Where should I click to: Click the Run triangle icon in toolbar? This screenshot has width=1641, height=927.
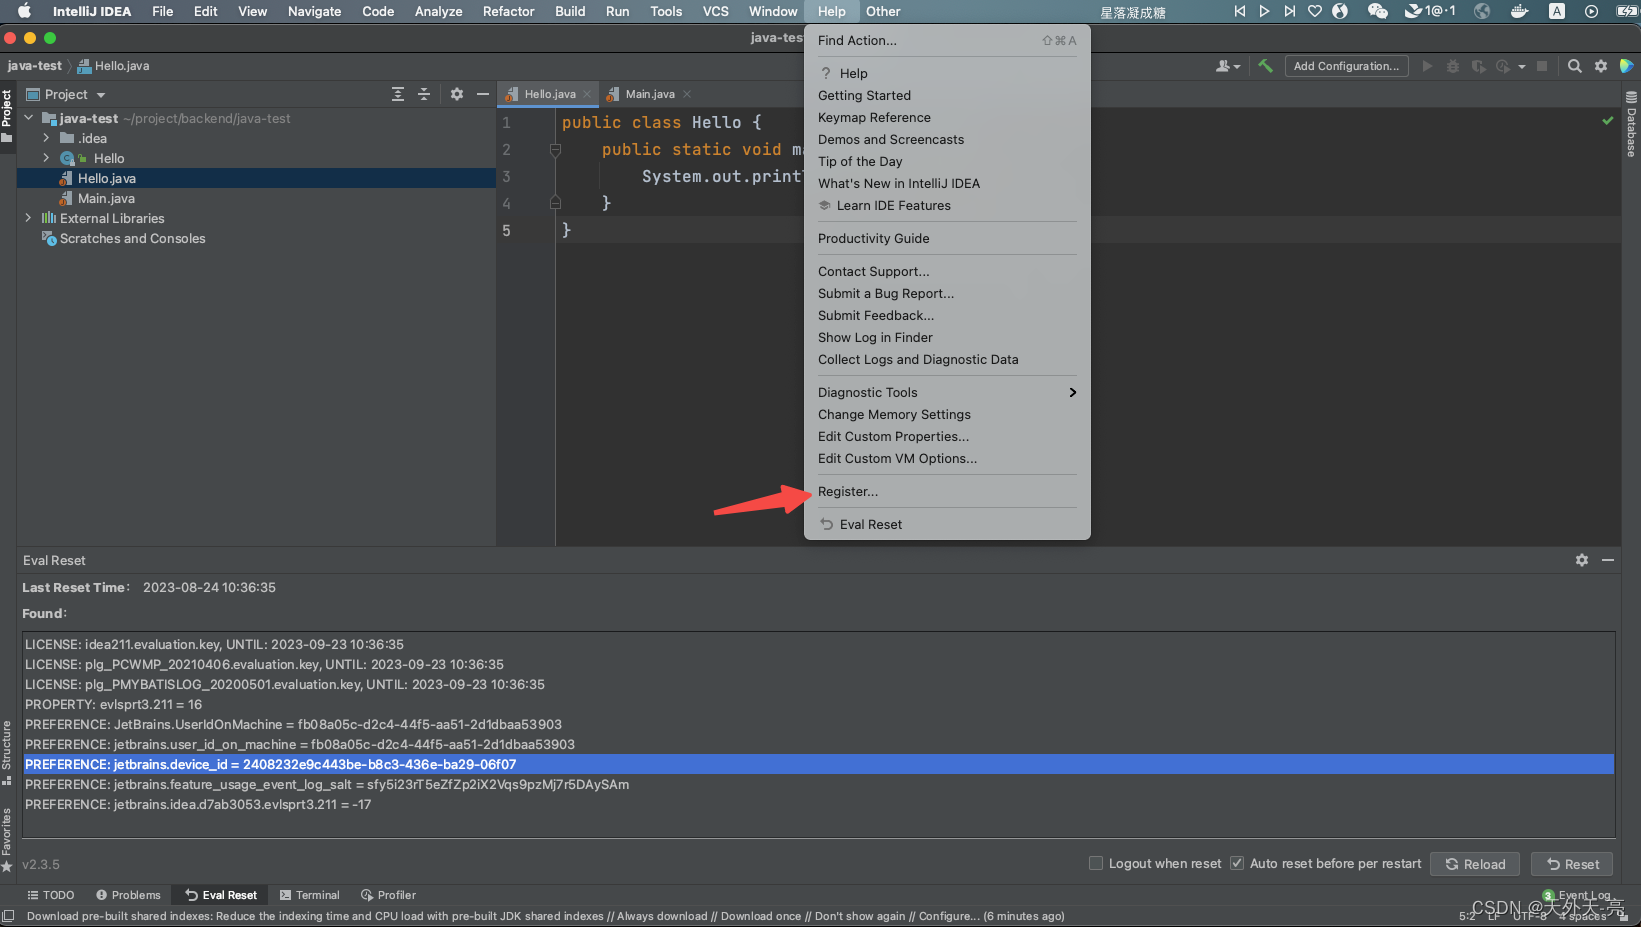pyautogui.click(x=1427, y=66)
